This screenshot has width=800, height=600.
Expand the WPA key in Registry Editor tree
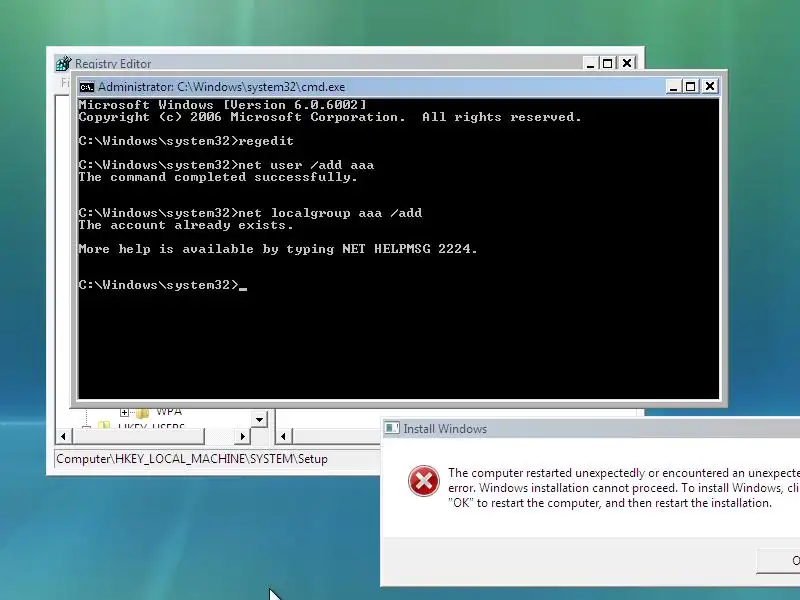click(124, 412)
